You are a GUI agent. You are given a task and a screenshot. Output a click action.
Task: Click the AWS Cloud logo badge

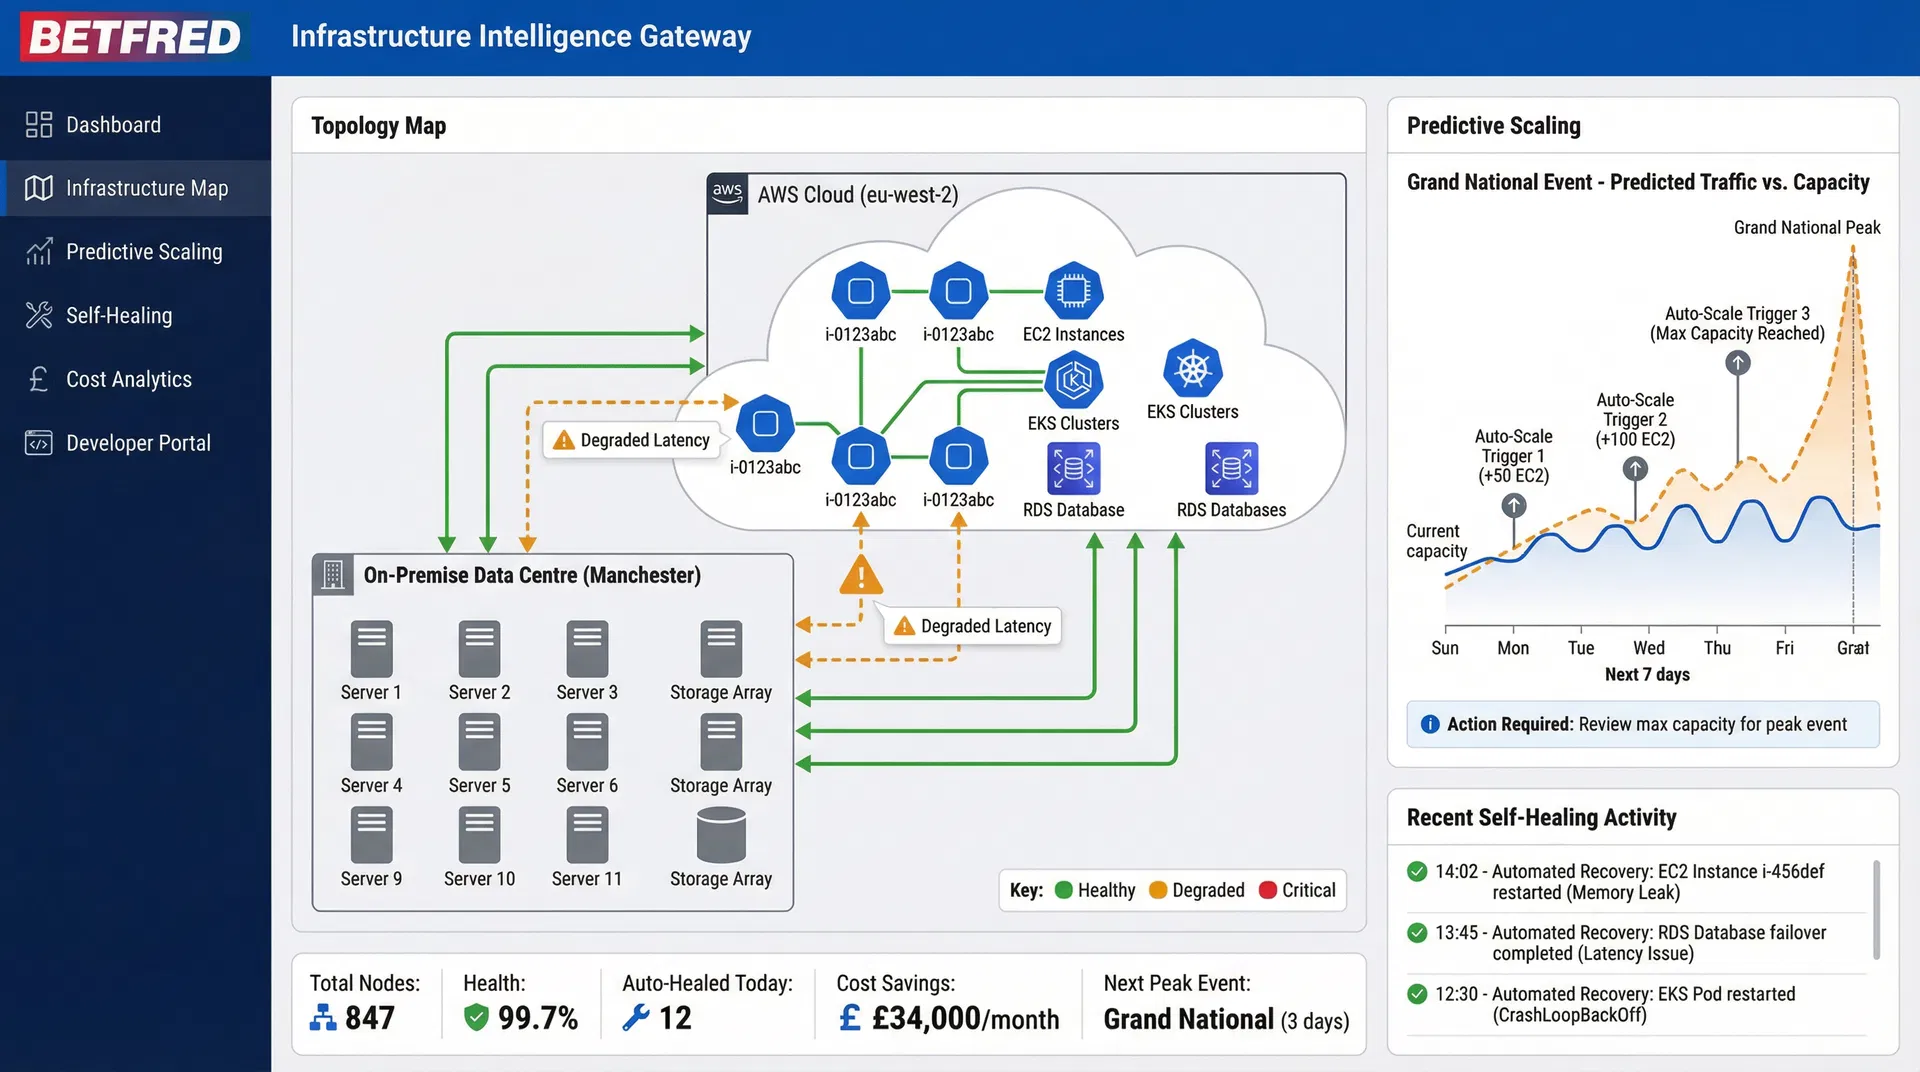tap(727, 194)
